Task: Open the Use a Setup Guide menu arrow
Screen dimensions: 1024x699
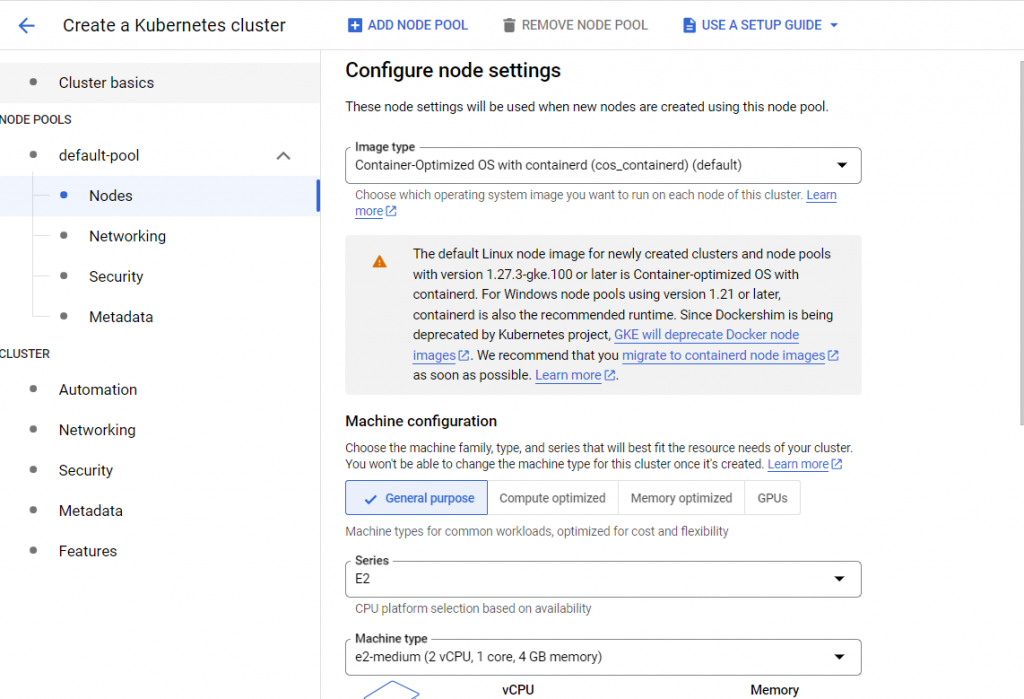Action: tap(834, 25)
